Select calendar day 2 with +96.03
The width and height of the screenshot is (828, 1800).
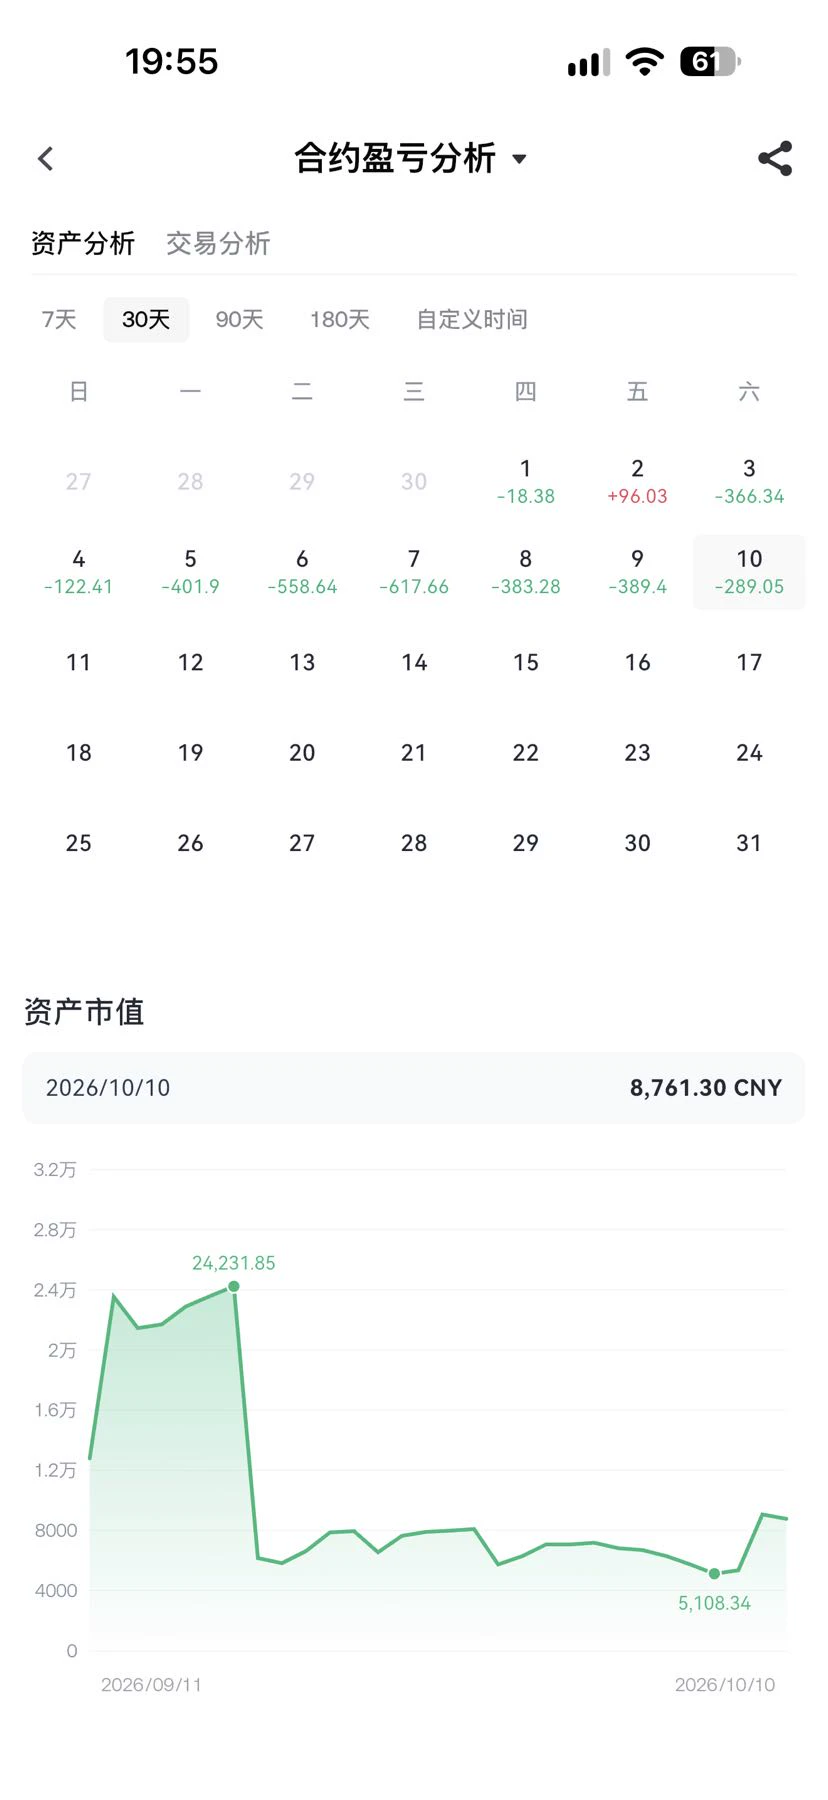tap(637, 481)
